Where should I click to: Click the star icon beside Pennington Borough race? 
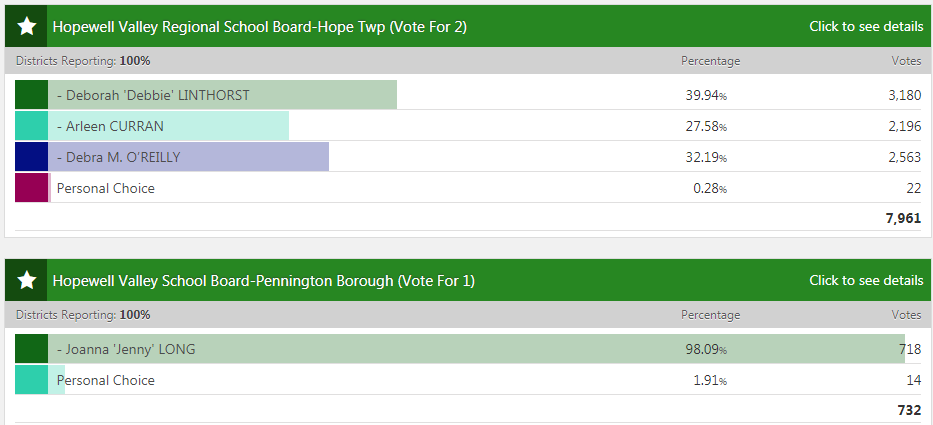coord(26,281)
